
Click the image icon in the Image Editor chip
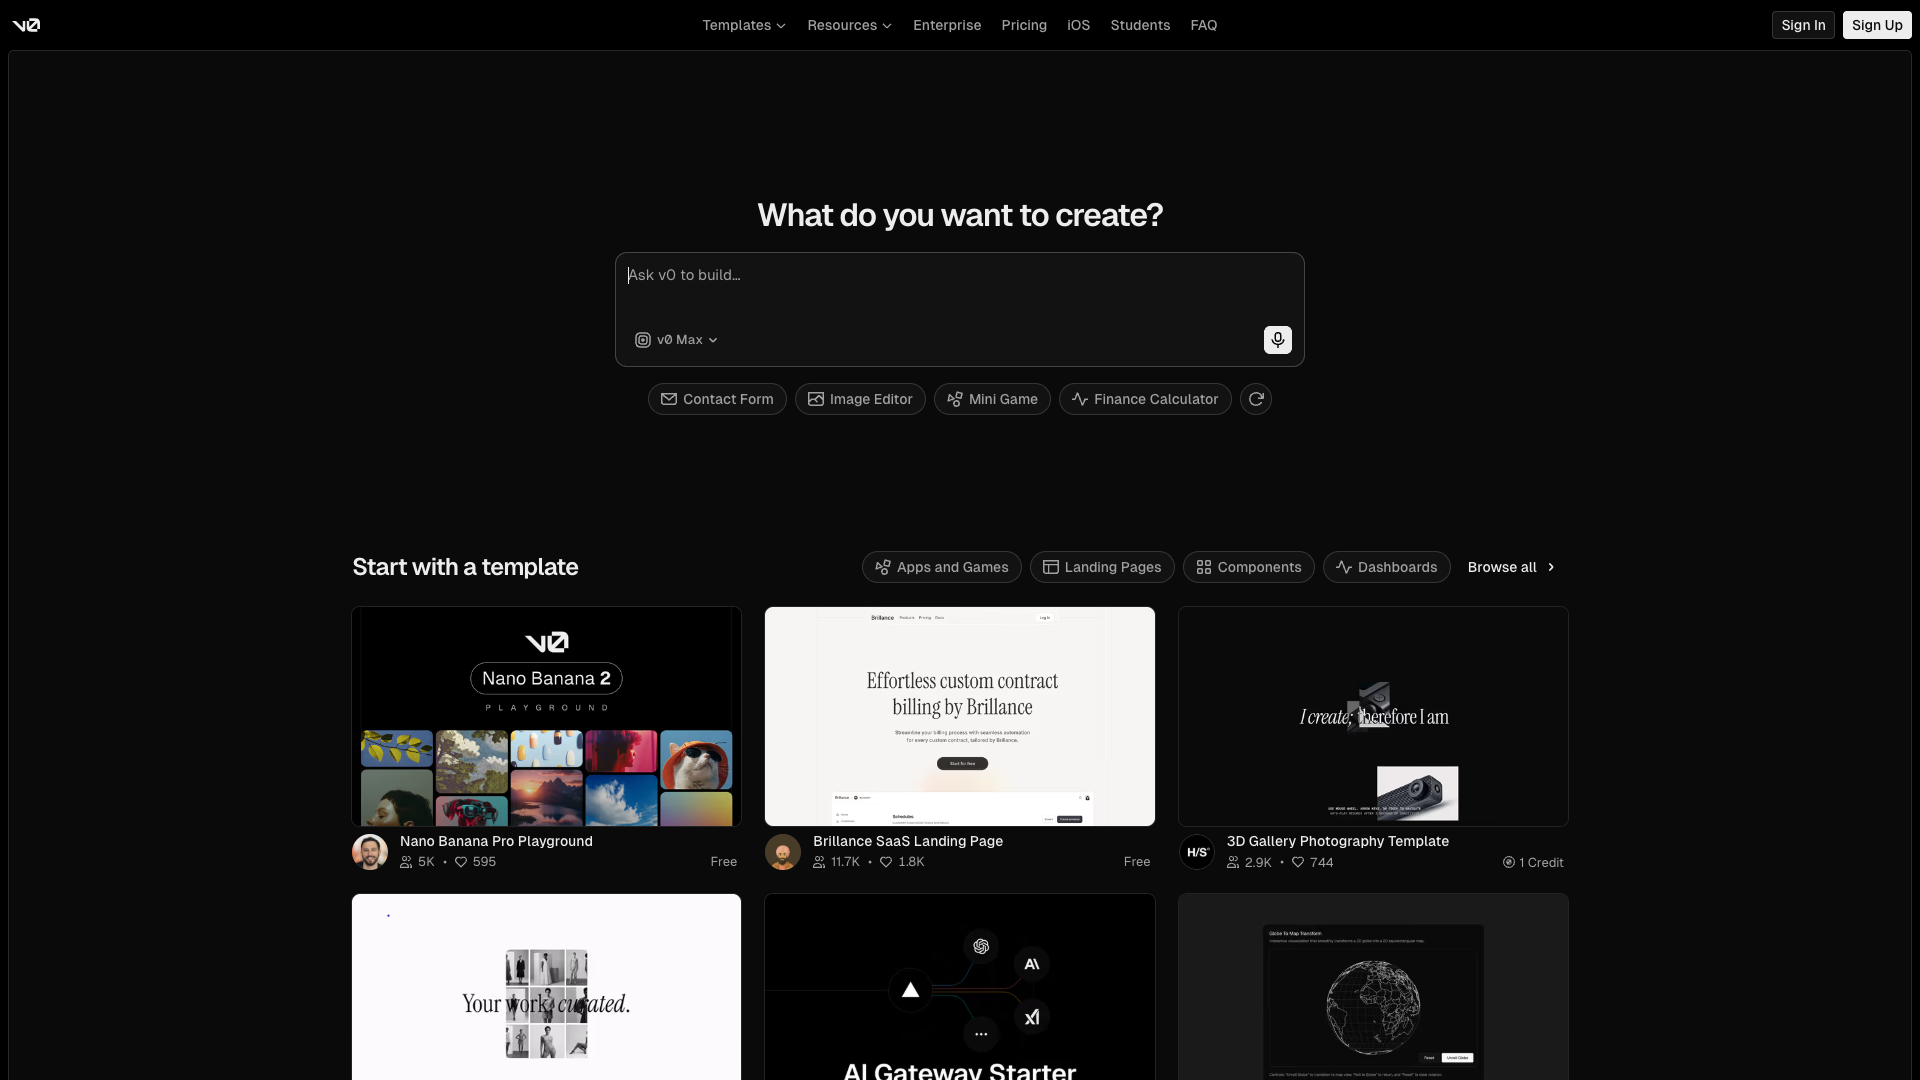815,399
